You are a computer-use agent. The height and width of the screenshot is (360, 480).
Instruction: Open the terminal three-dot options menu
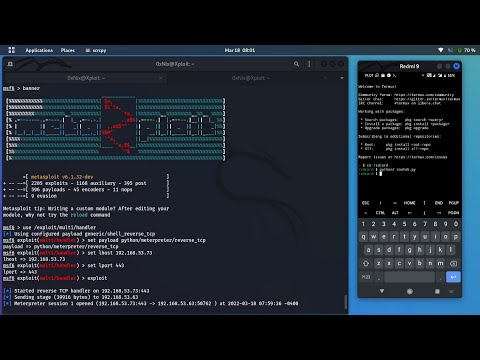[x=309, y=64]
